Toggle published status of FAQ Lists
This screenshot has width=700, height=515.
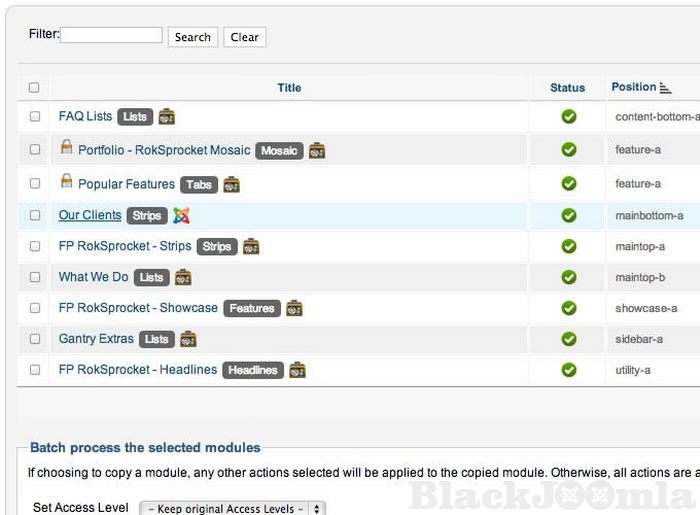tap(568, 117)
